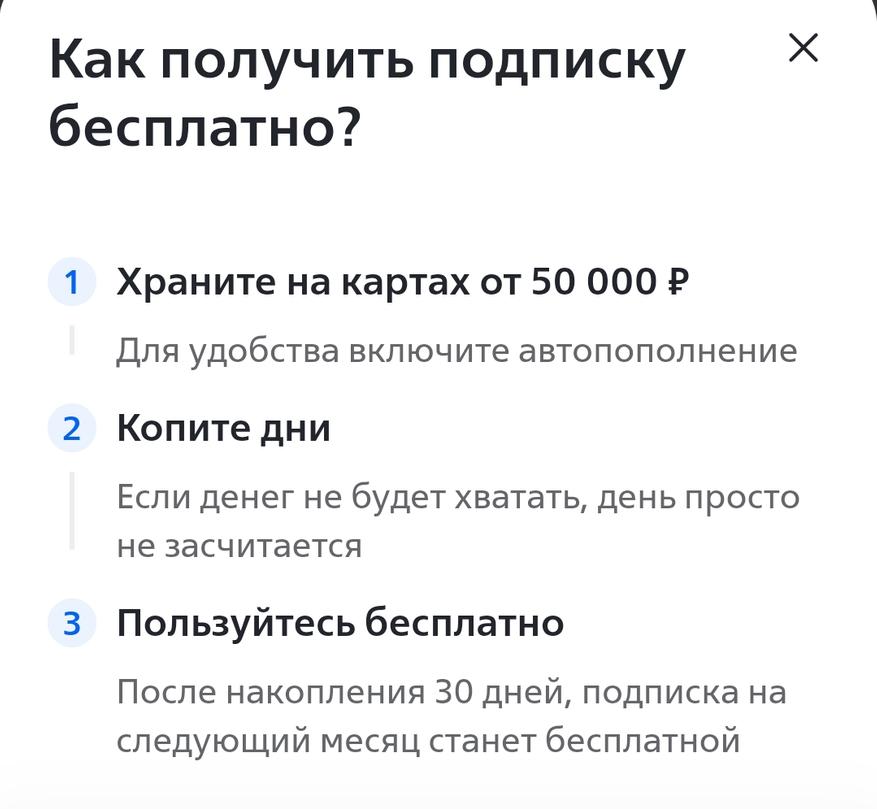The width and height of the screenshot is (877, 809).
Task: Click the step 3 number circle
Action: pyautogui.click(x=71, y=624)
